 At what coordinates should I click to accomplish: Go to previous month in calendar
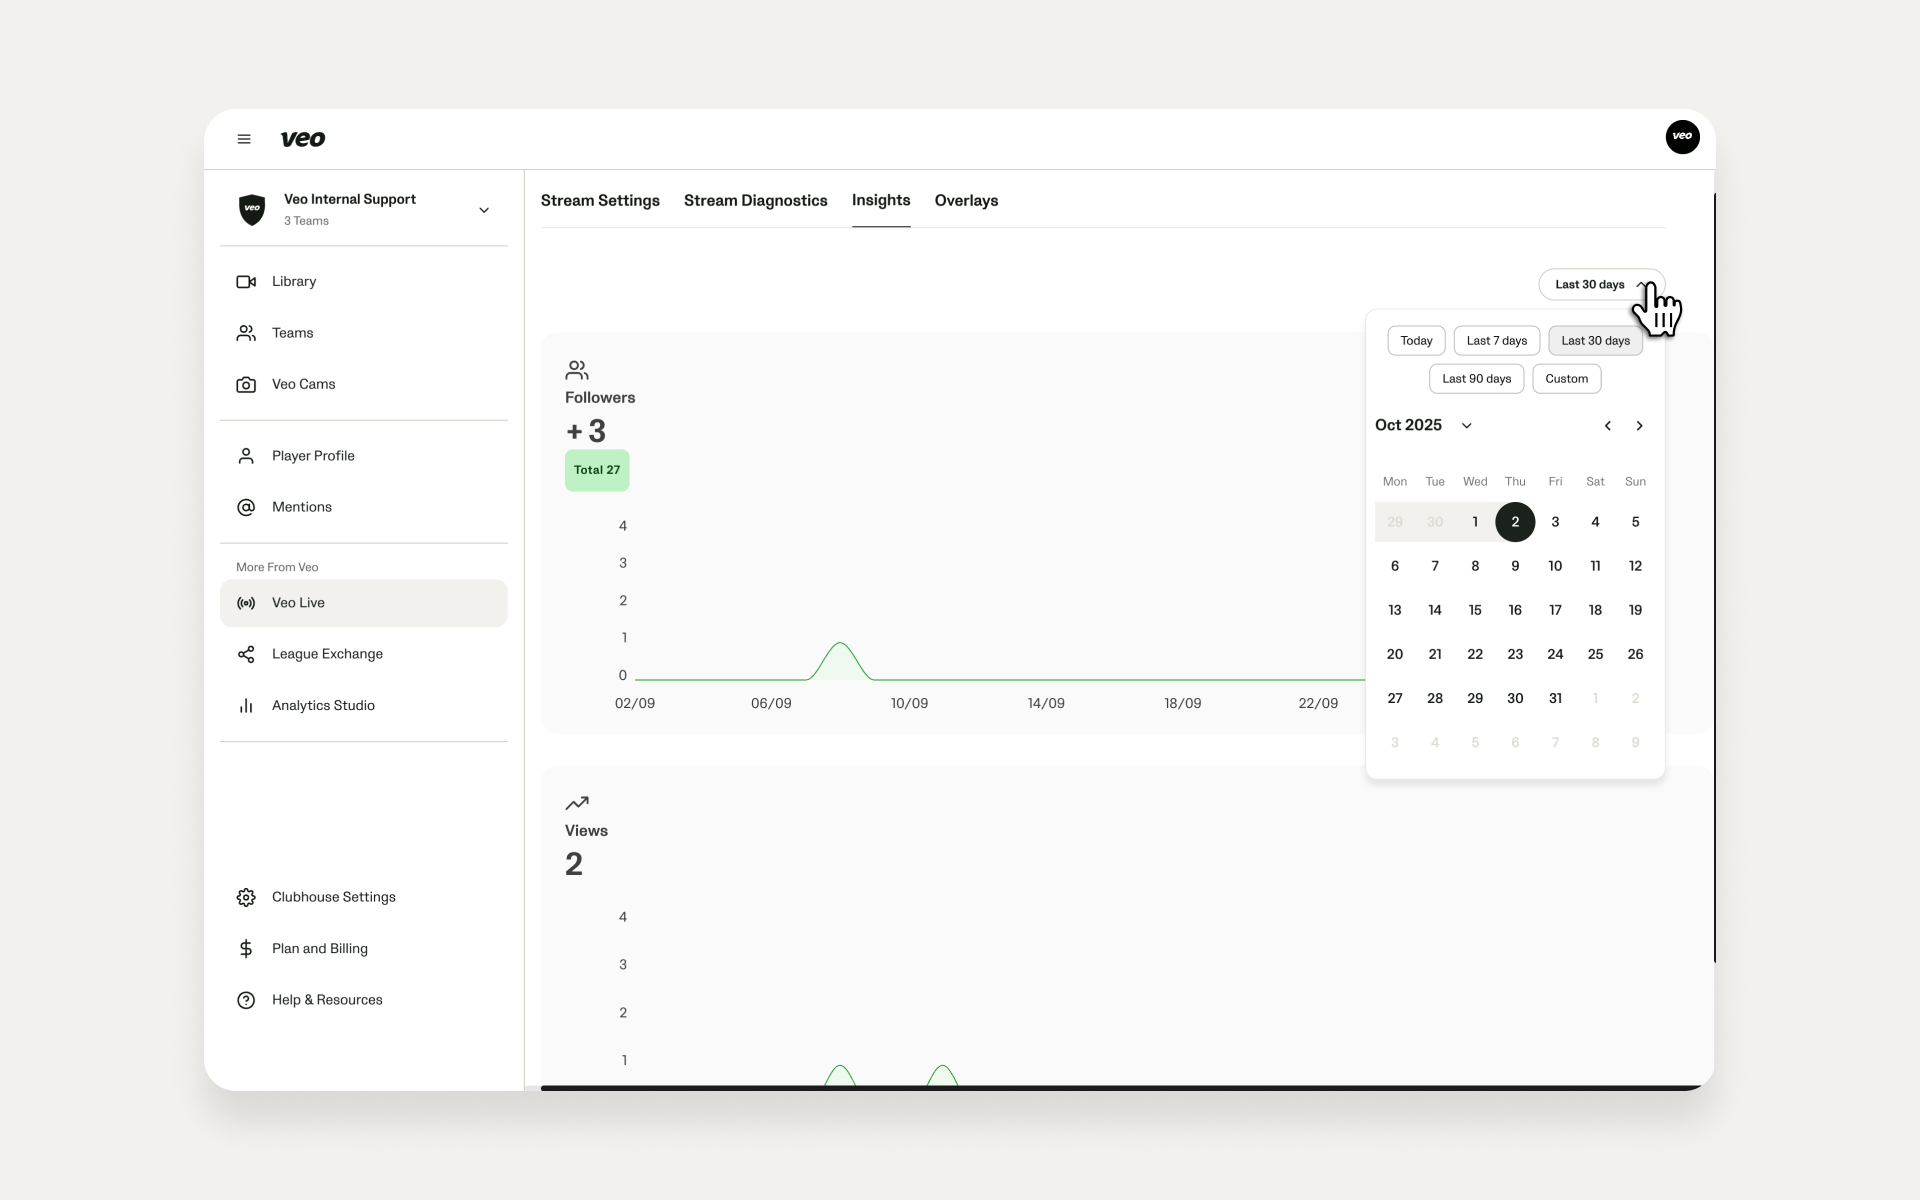(1607, 426)
